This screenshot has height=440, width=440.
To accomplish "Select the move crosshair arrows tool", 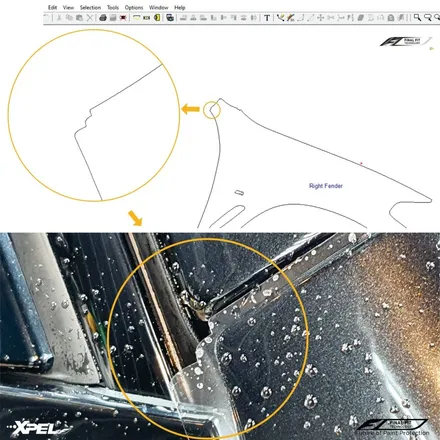I will (320, 18).
